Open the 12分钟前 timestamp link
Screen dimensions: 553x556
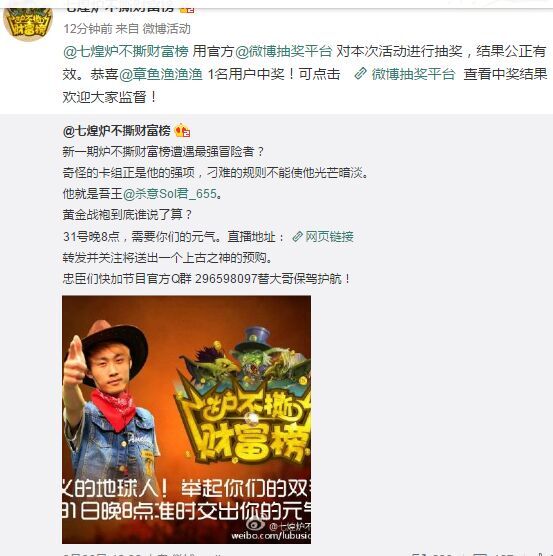(88, 29)
